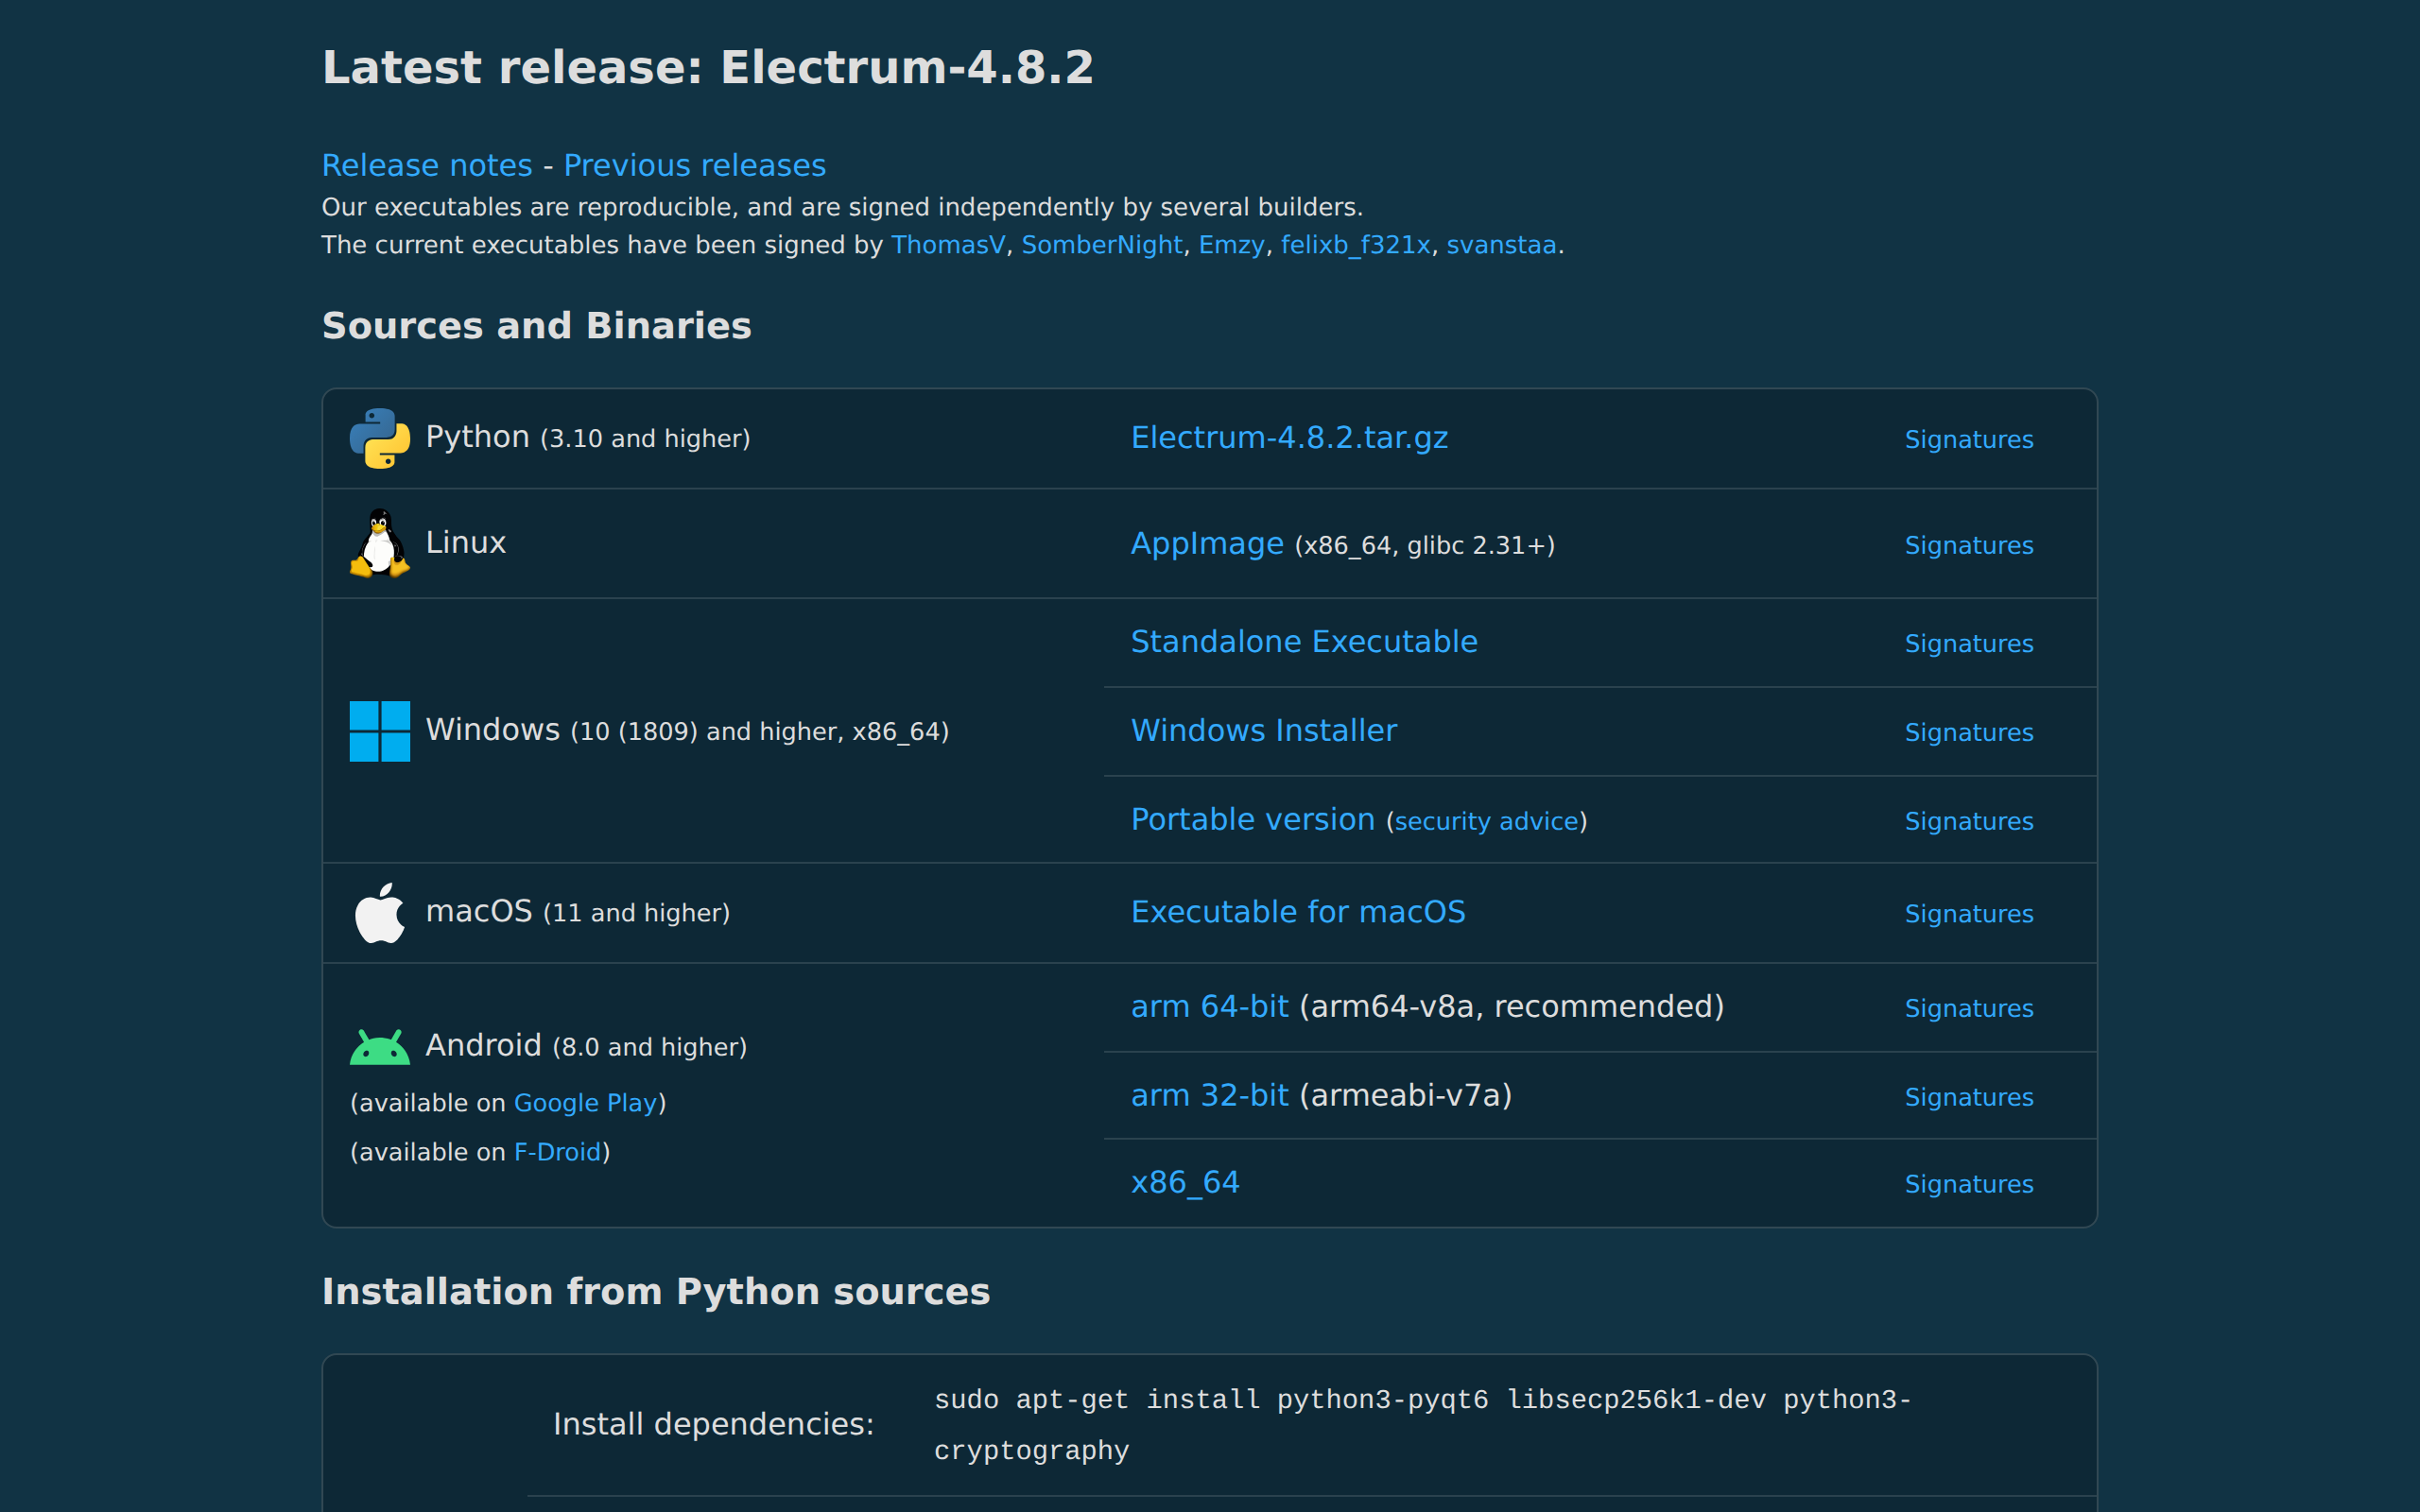The image size is (2420, 1512).
Task: Download Executable for macOS
Action: coord(1298,913)
